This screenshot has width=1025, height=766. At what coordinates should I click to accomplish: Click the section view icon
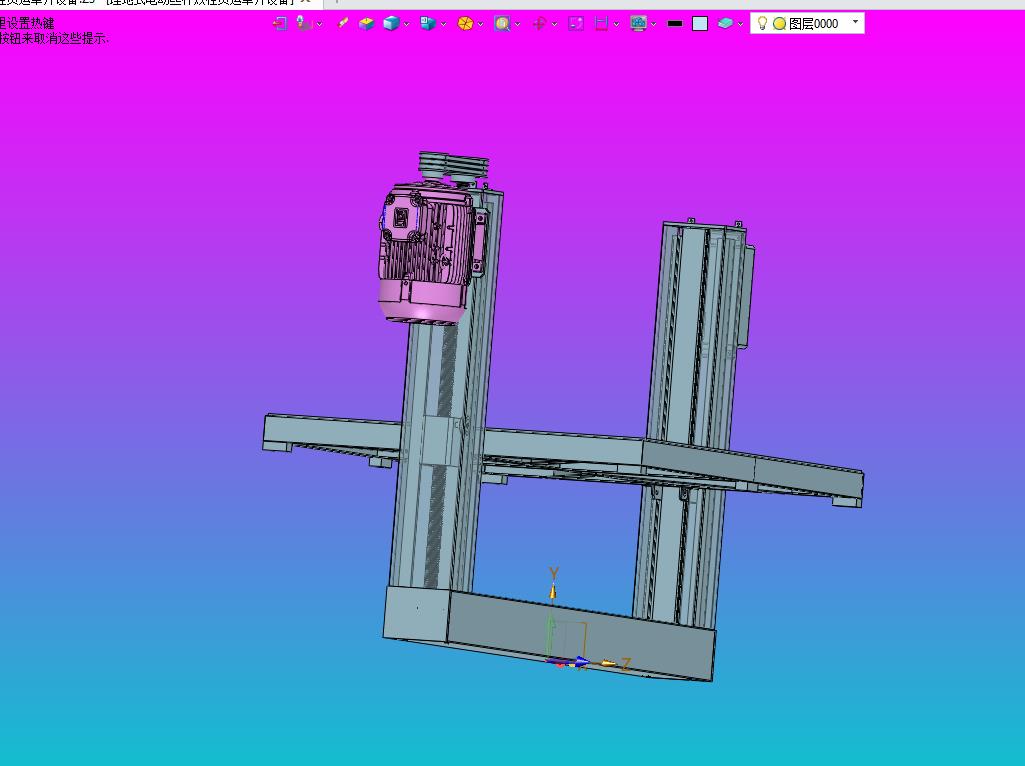point(601,24)
